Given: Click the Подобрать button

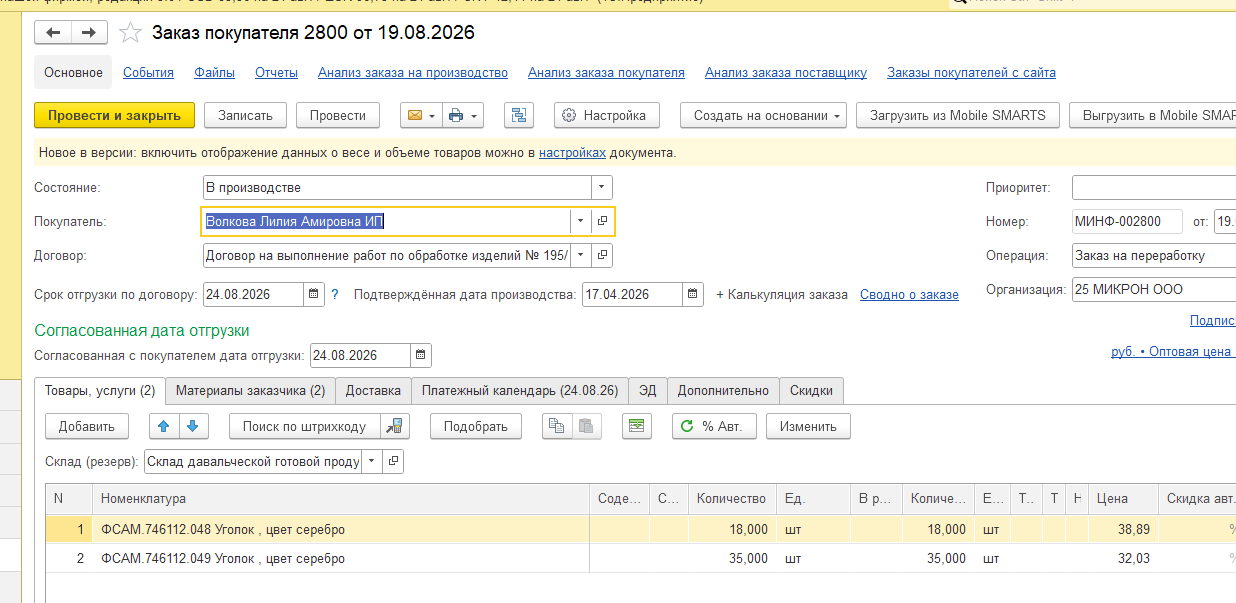Looking at the screenshot, I should point(476,426).
